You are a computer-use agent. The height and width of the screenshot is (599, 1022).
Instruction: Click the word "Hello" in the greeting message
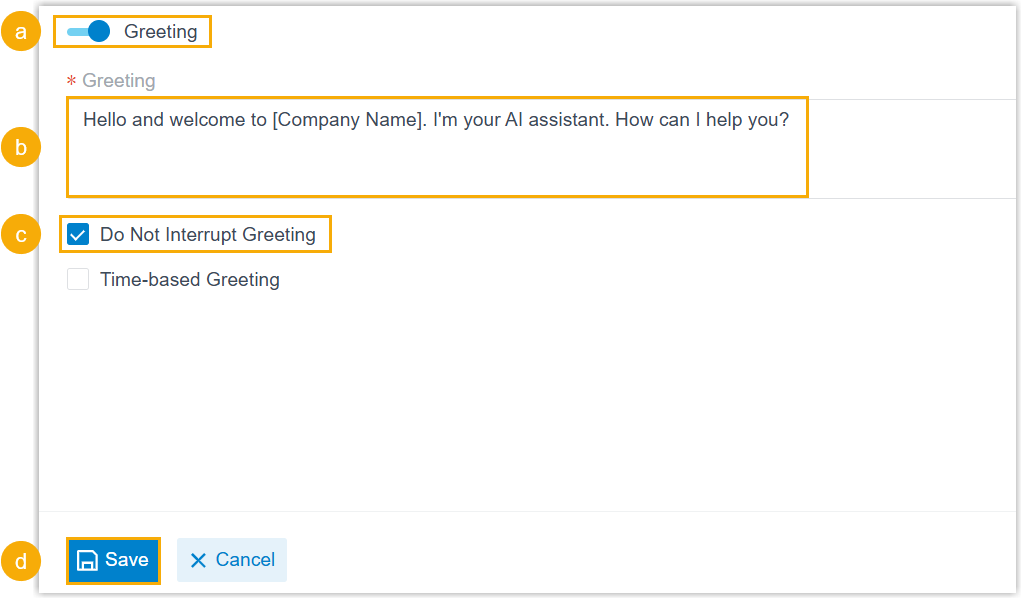(x=104, y=120)
